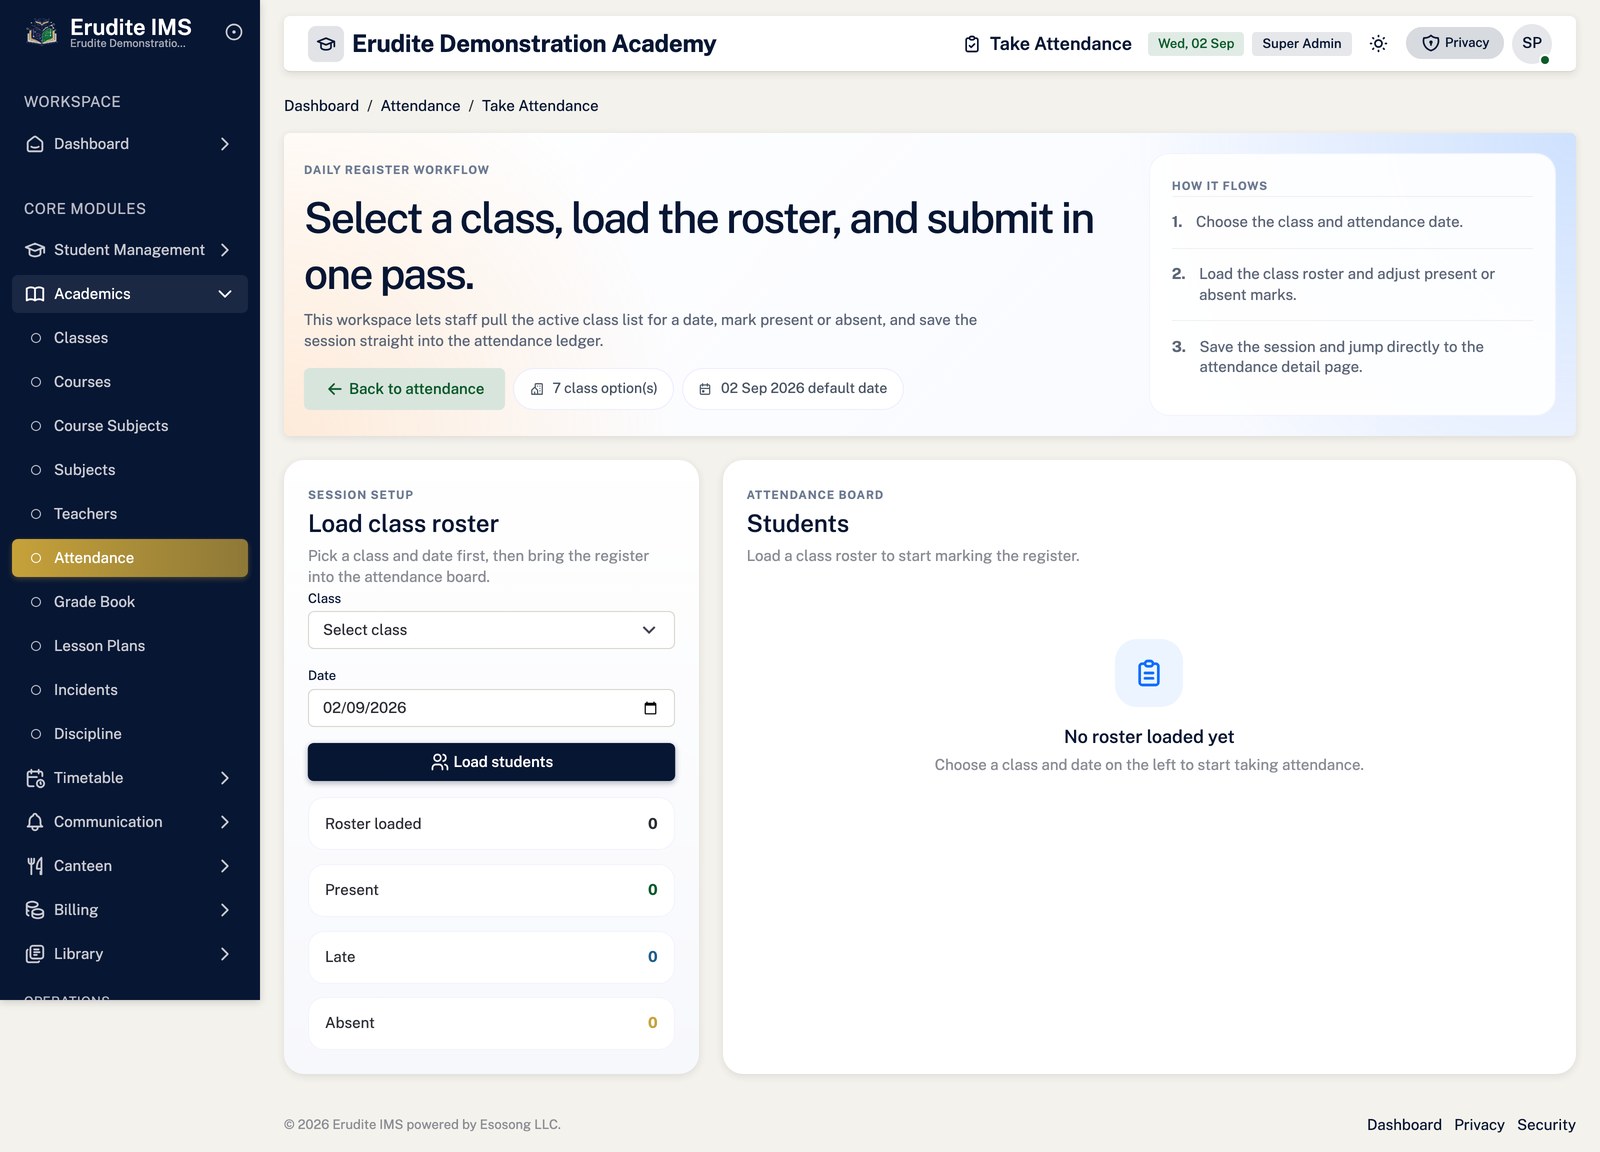Open the Lesson Plans submenu item
The width and height of the screenshot is (1600, 1152).
pos(130,646)
